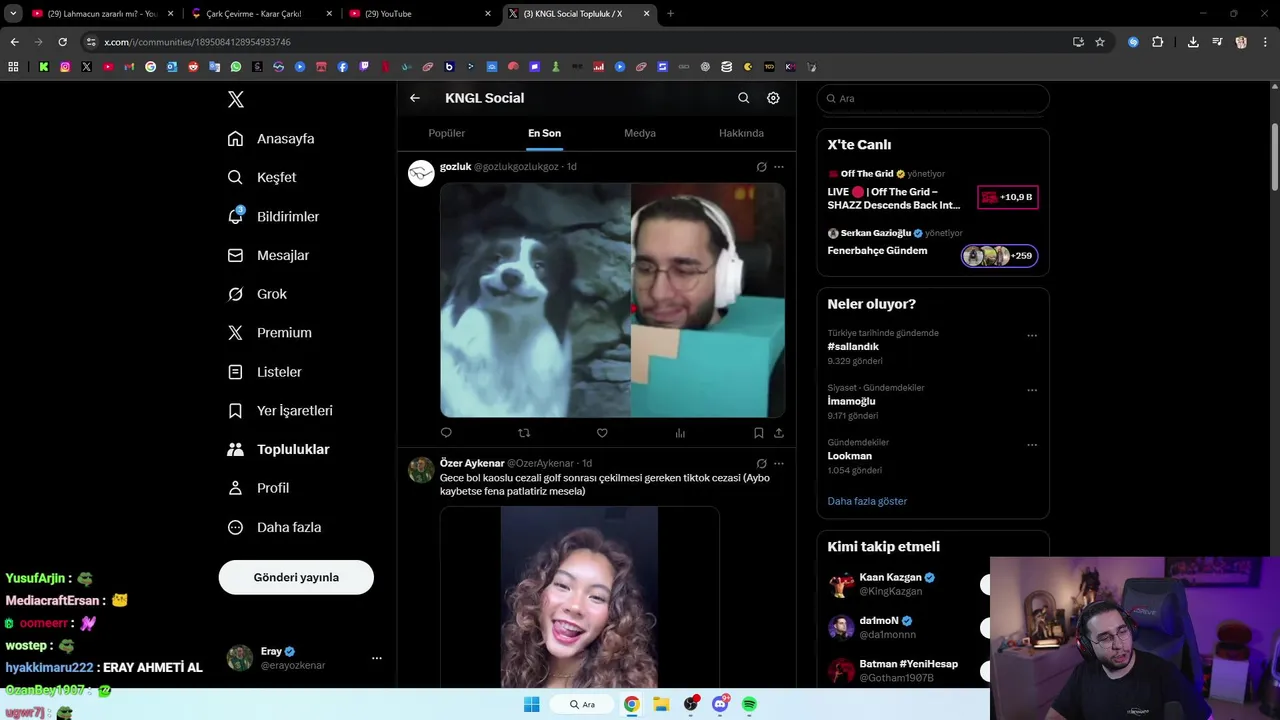Click Daha fazla göster link
Image resolution: width=1280 pixels, height=720 pixels.
pos(867,501)
